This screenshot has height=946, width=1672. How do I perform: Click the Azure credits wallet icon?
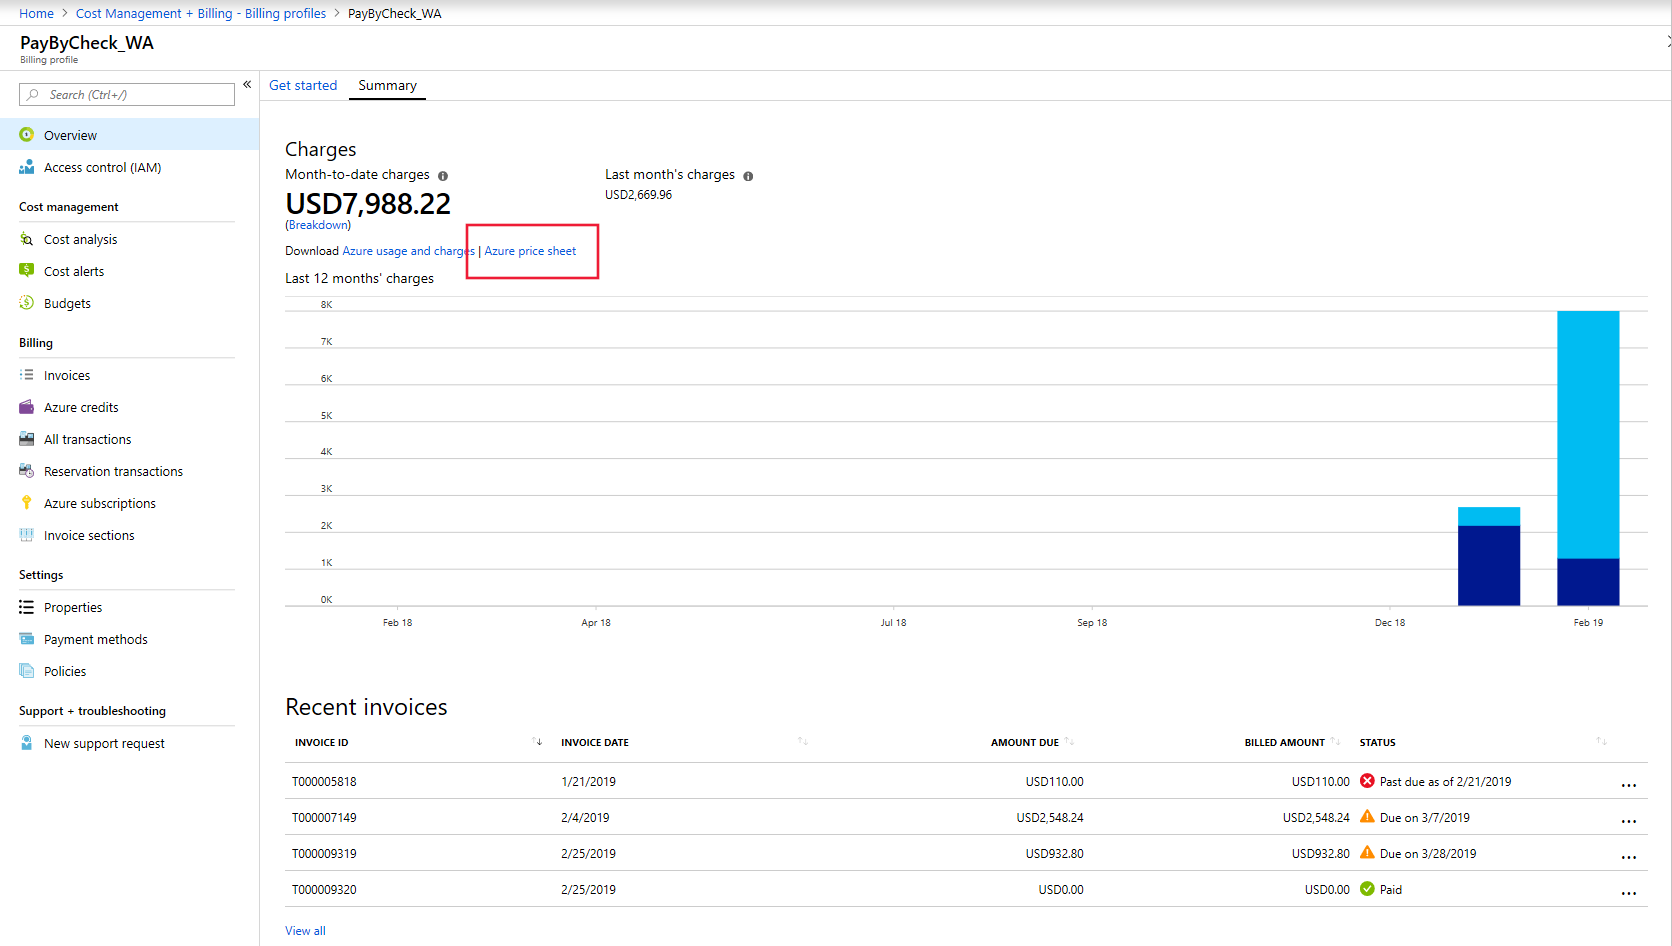(x=27, y=407)
